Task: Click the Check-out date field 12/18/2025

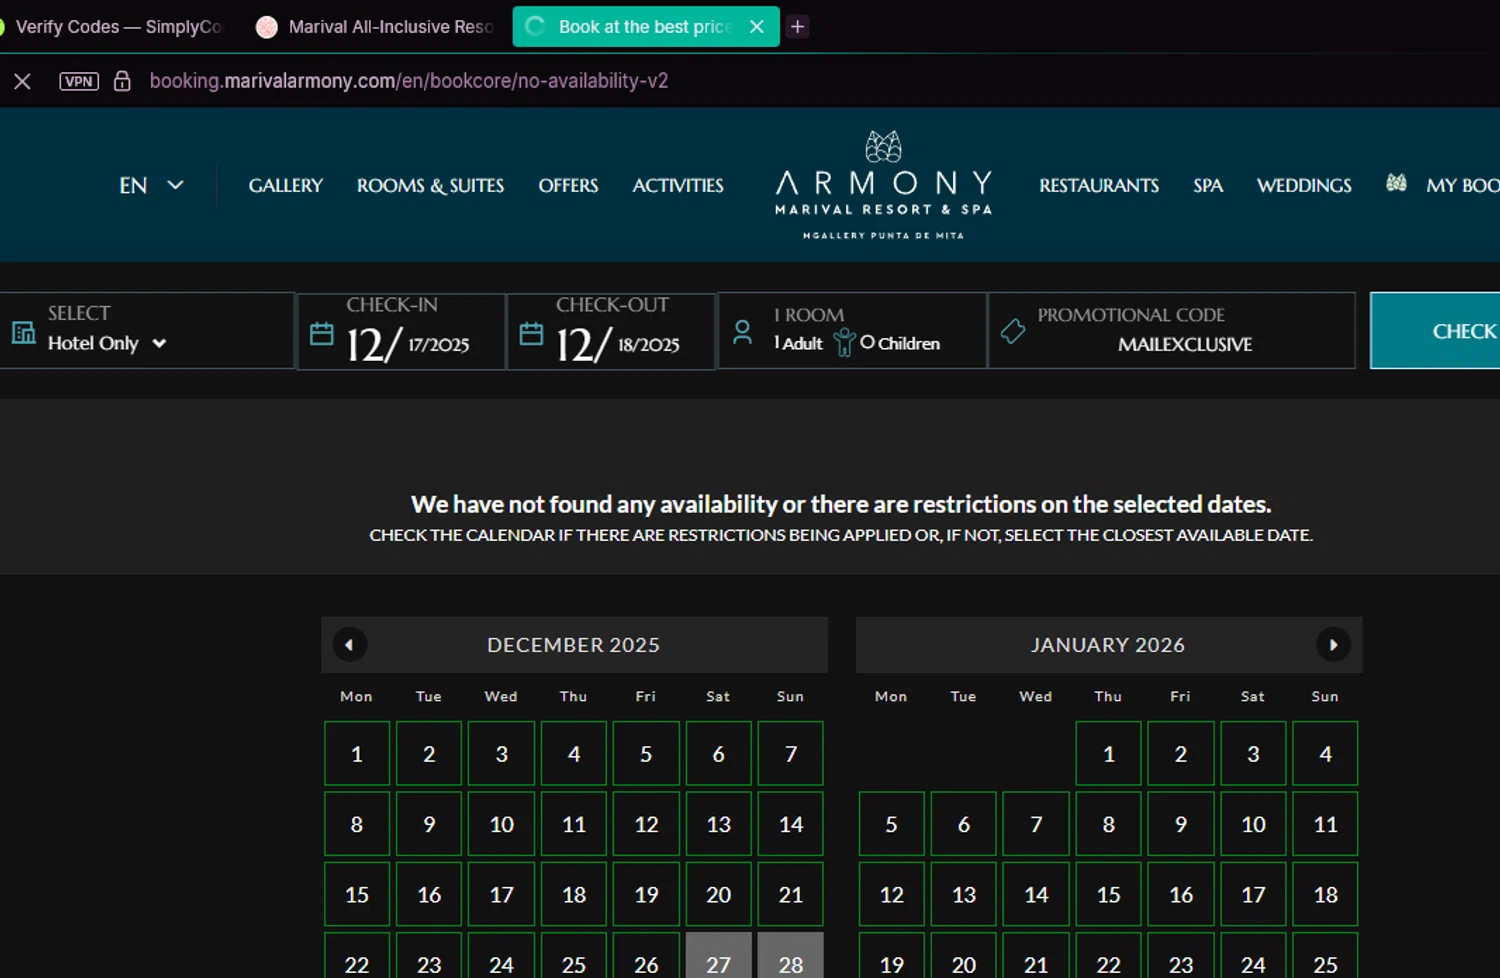Action: pyautogui.click(x=611, y=331)
